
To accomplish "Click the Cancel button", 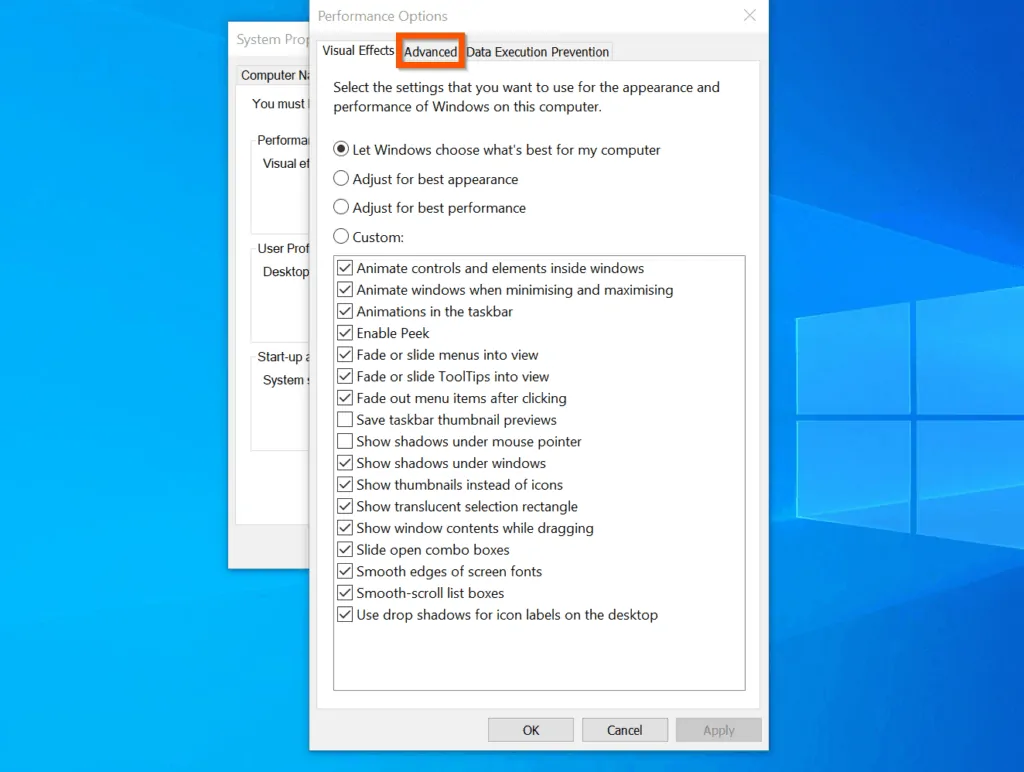I will coord(625,730).
